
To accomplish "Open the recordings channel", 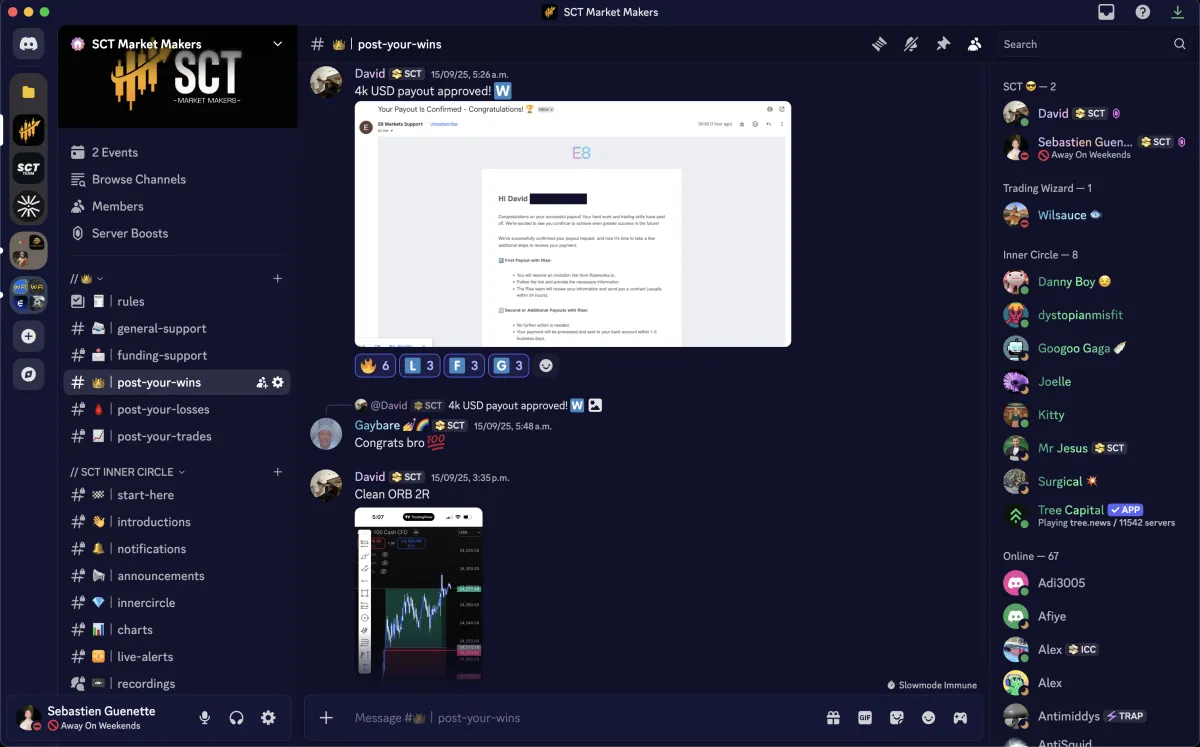I will (x=177, y=683).
